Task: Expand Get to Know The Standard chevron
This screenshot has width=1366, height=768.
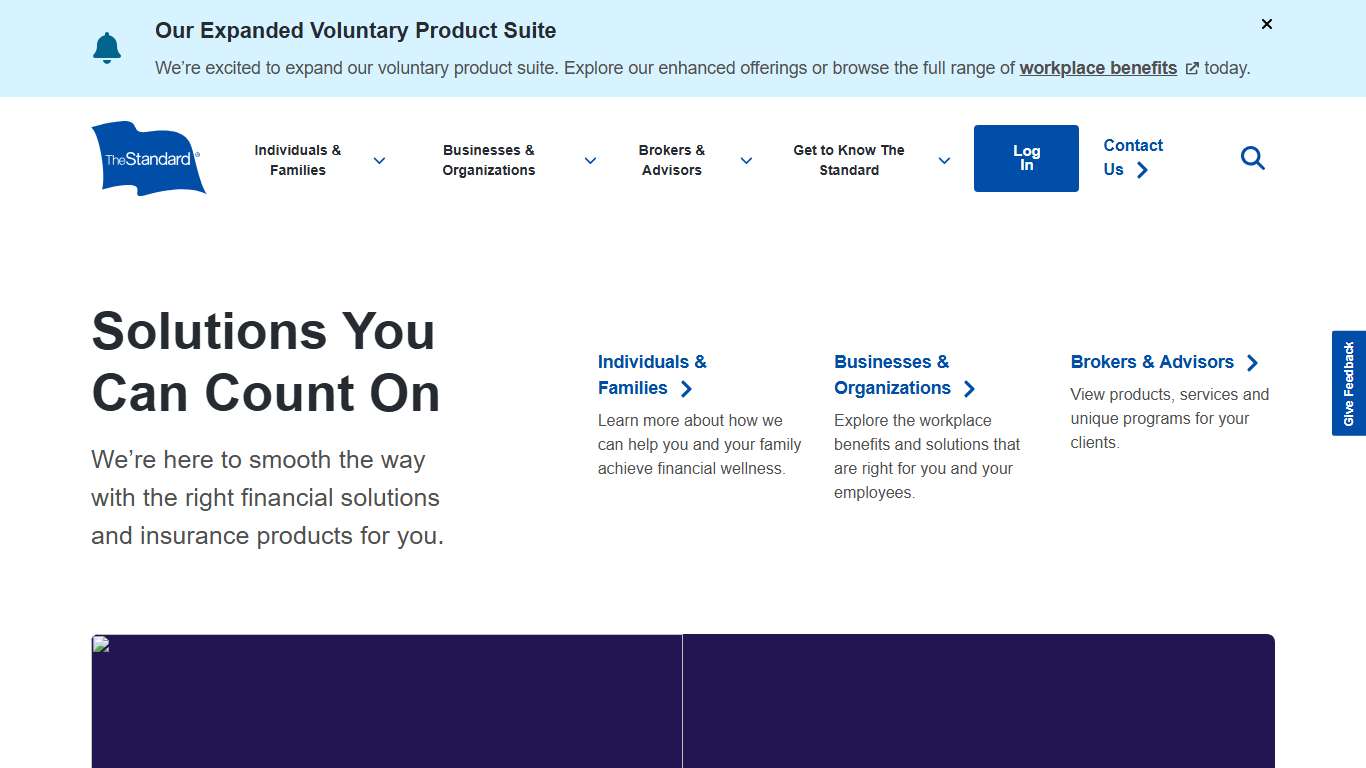Action: point(944,160)
